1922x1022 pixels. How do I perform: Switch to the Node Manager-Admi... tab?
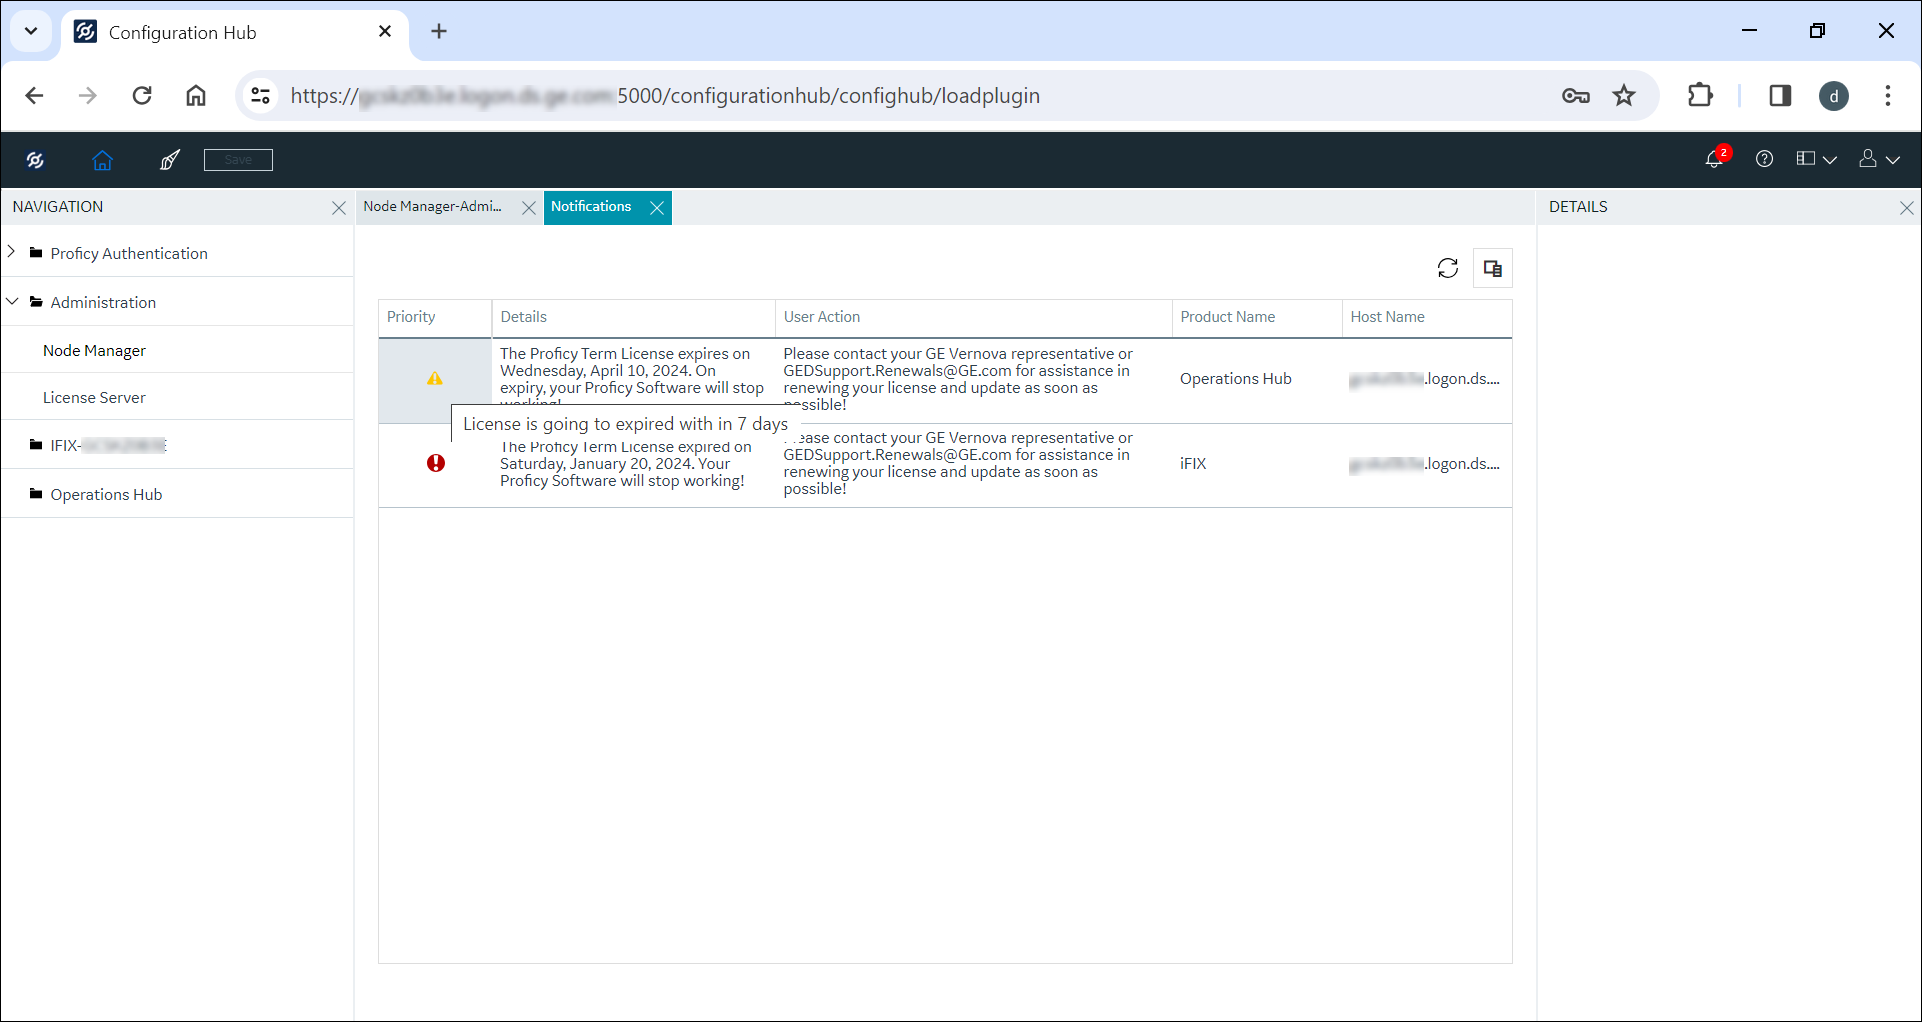coord(433,207)
